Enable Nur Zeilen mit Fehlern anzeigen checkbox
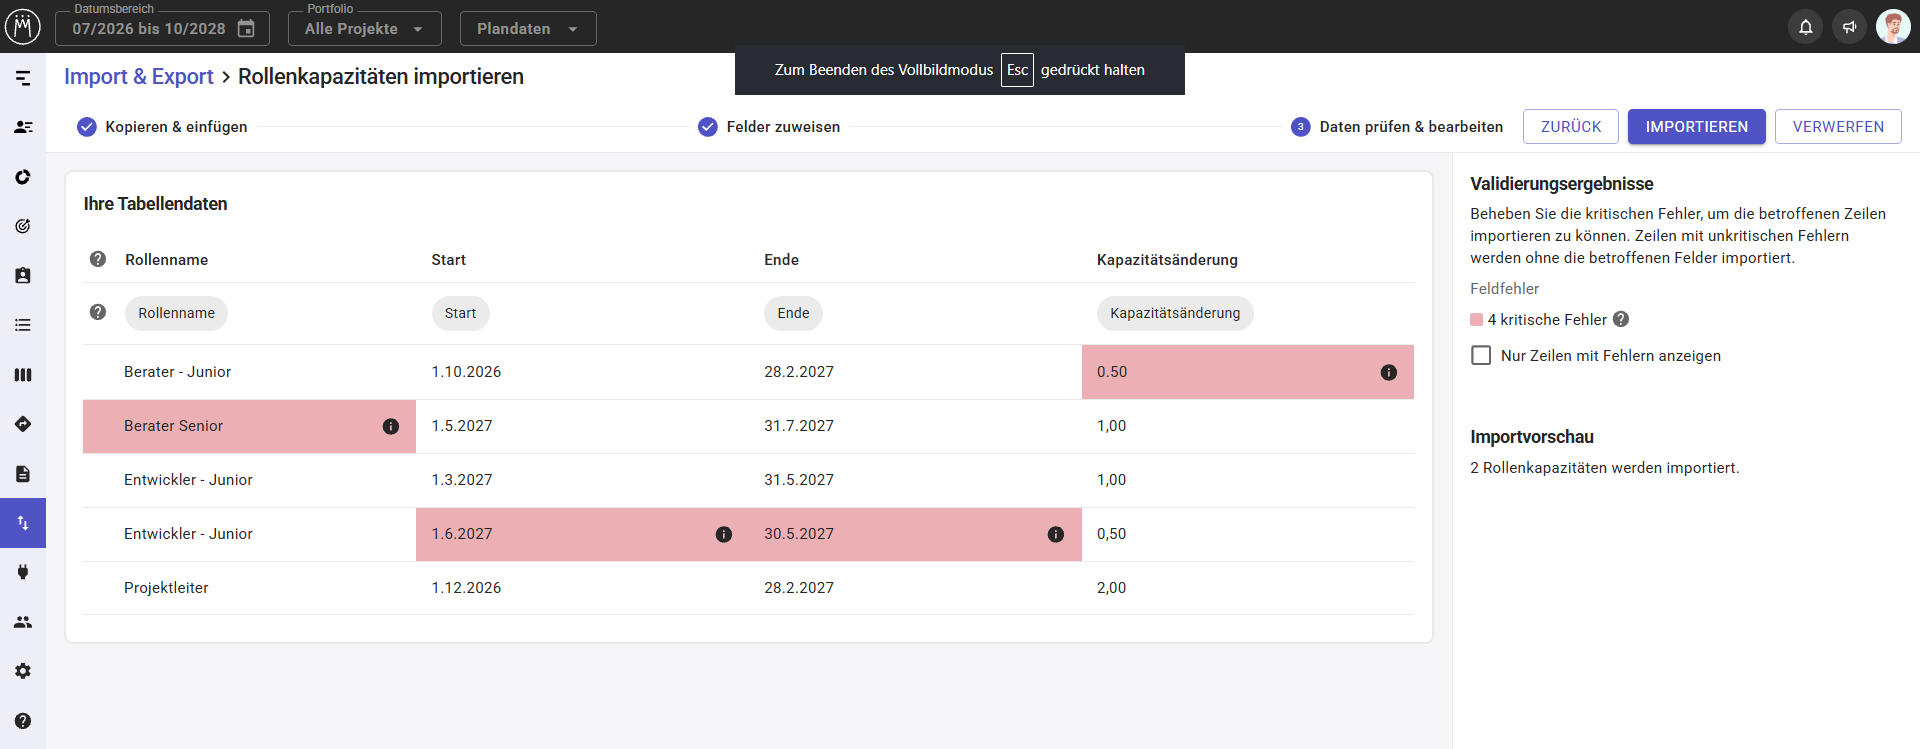This screenshot has height=749, width=1920. click(1481, 355)
